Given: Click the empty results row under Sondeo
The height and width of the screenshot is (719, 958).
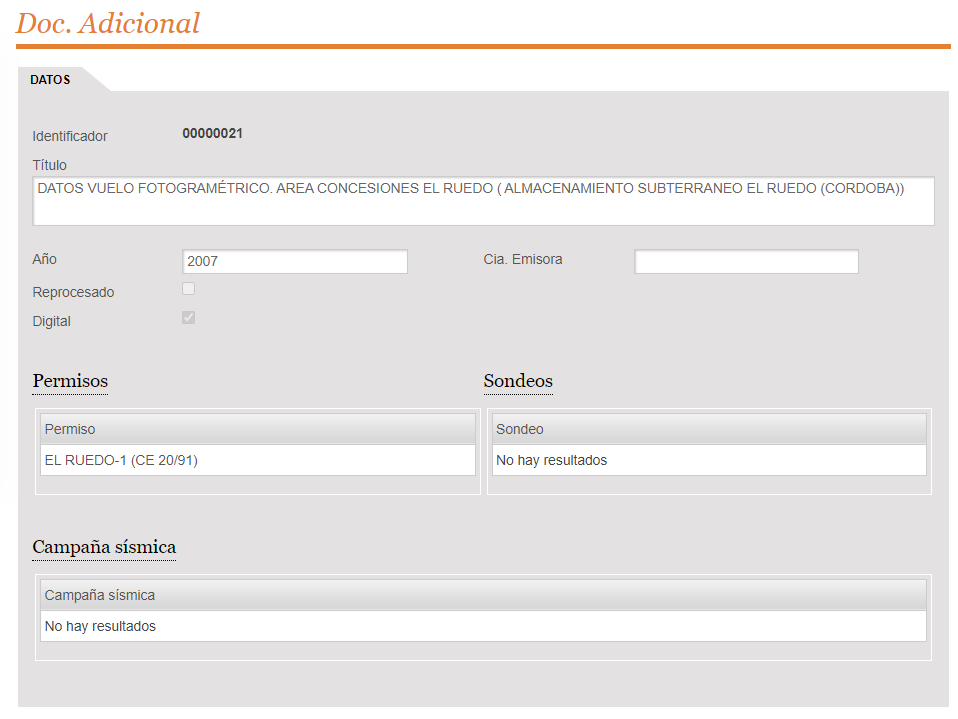Looking at the screenshot, I should (708, 460).
